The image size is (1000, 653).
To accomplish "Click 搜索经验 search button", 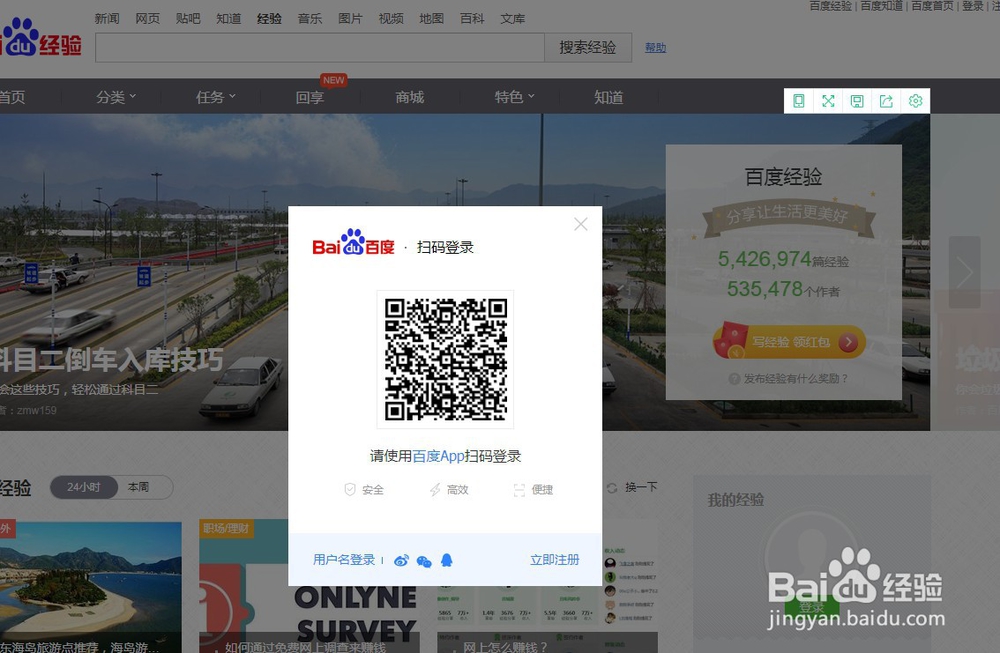I will 588,48.
